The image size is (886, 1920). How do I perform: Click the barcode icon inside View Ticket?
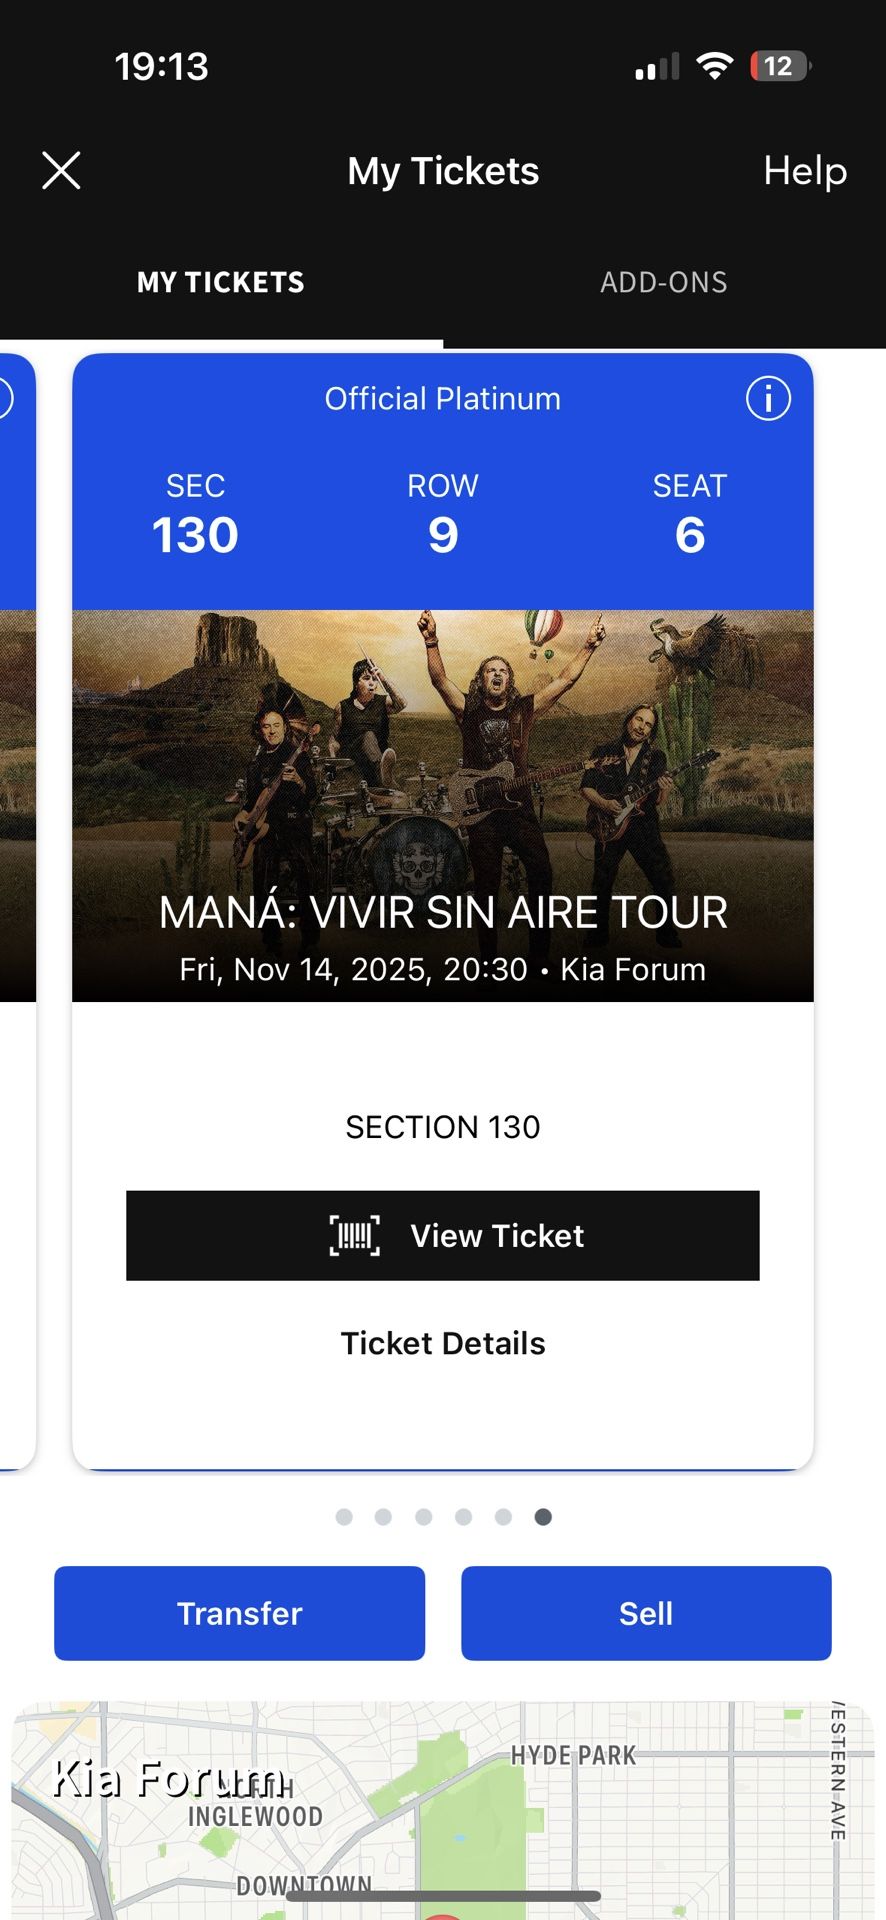click(352, 1235)
